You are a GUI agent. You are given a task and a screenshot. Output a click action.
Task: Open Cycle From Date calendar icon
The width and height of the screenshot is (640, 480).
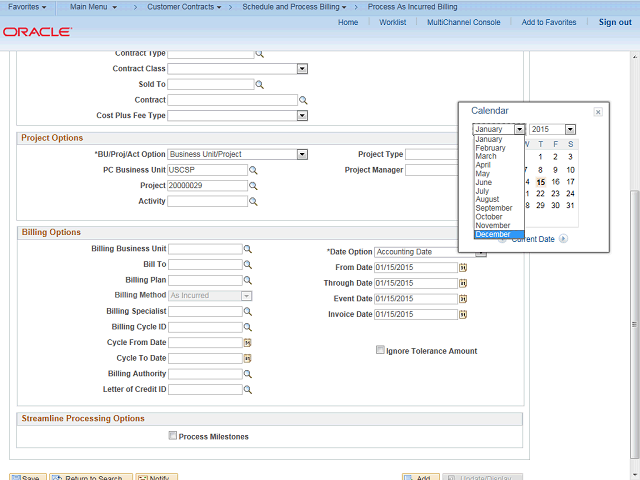point(248,343)
